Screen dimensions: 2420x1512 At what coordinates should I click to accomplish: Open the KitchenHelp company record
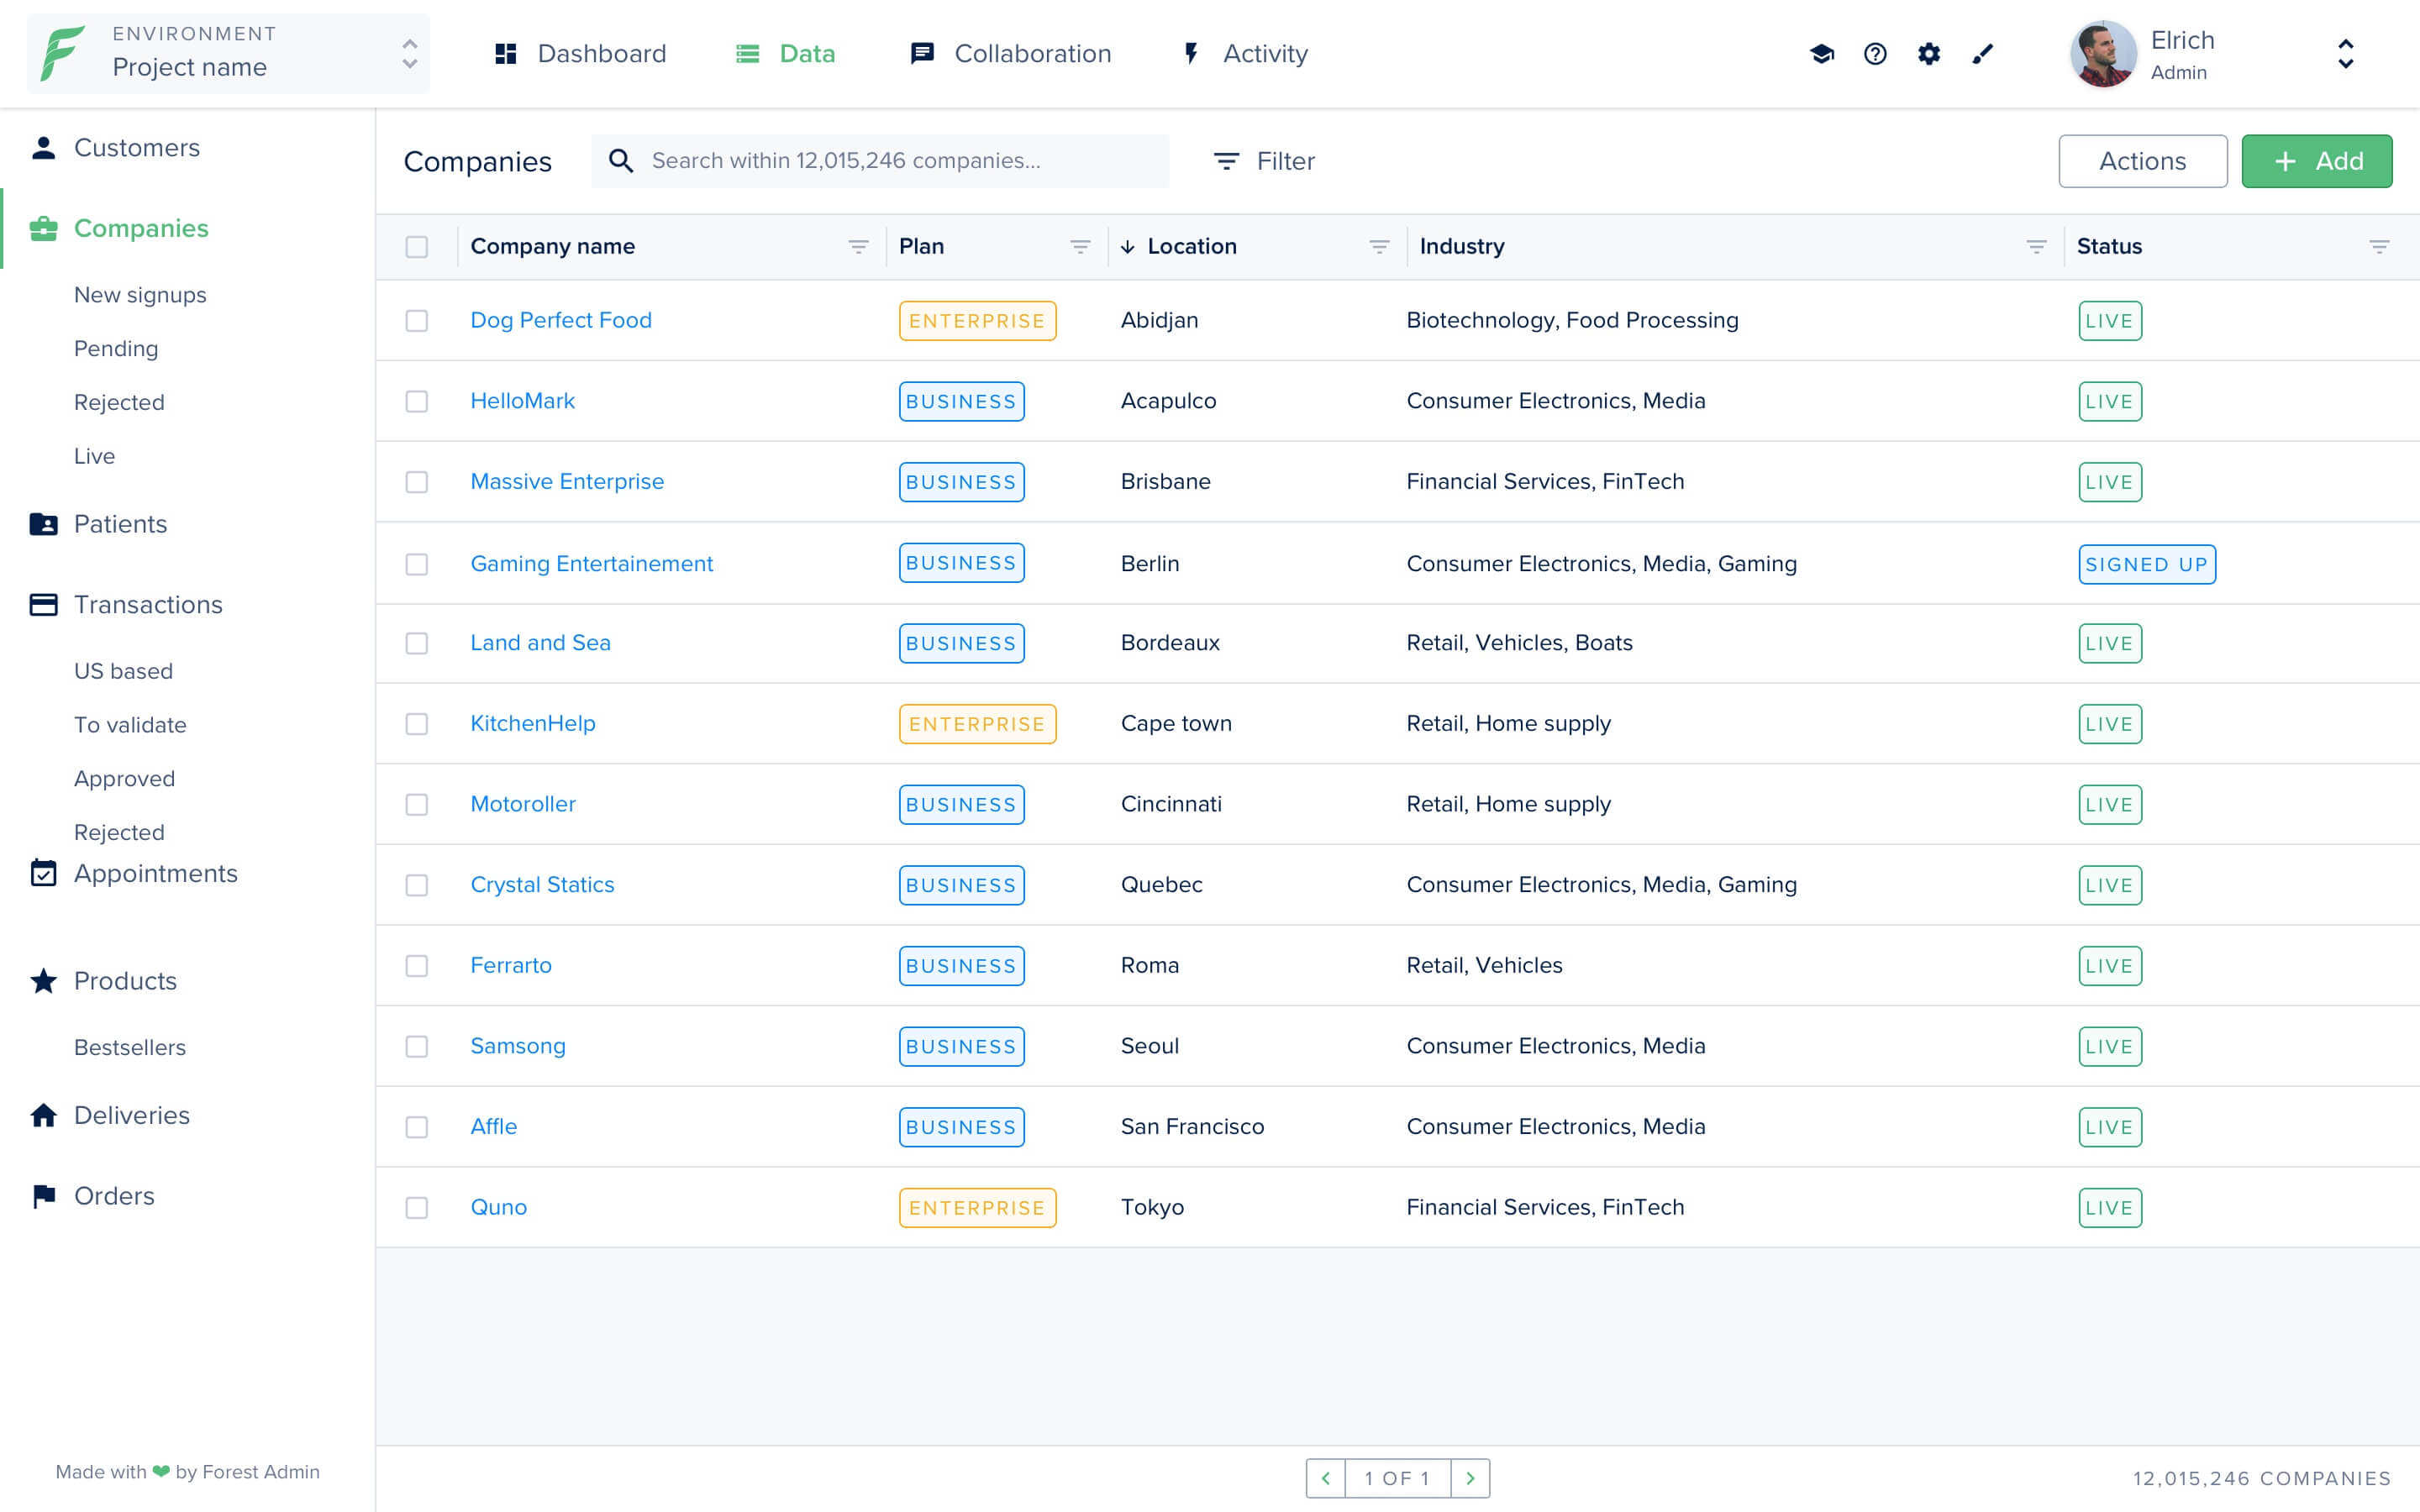532,722
